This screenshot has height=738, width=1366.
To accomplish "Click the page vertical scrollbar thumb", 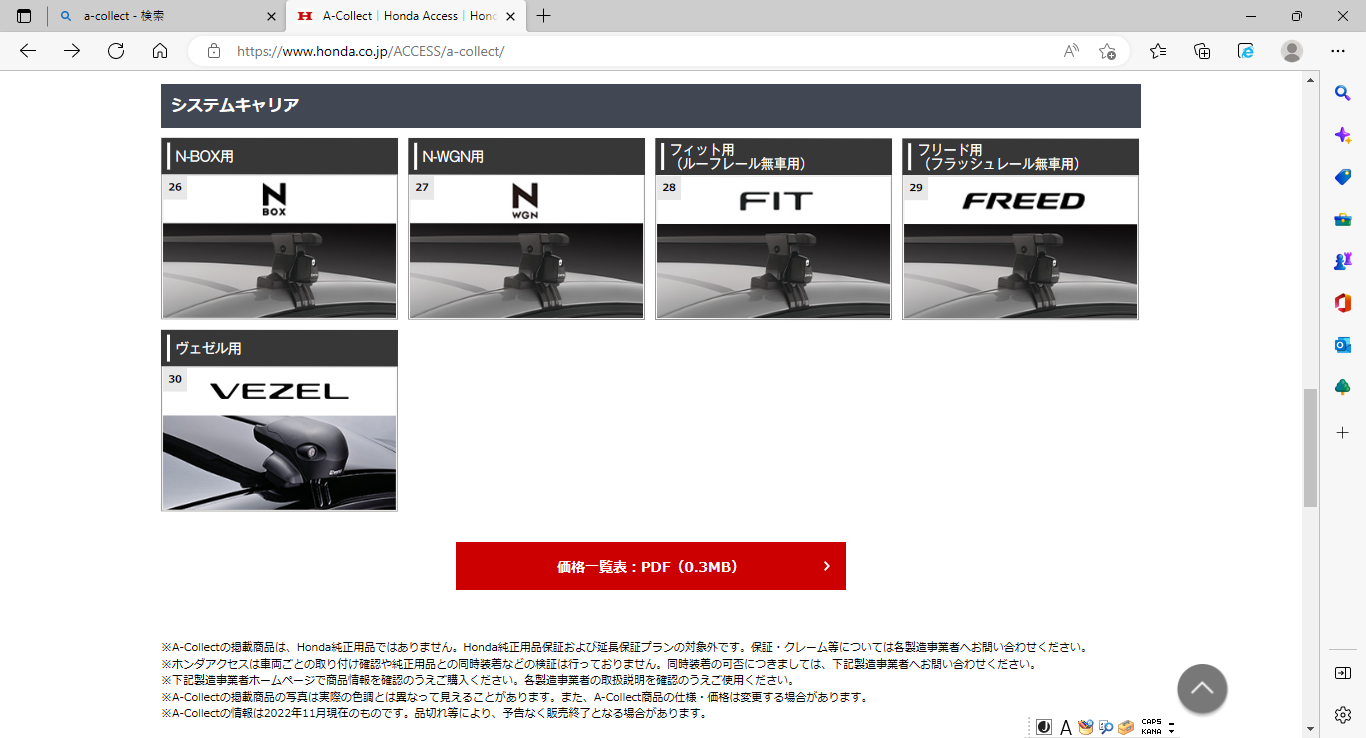I will coord(1310,448).
